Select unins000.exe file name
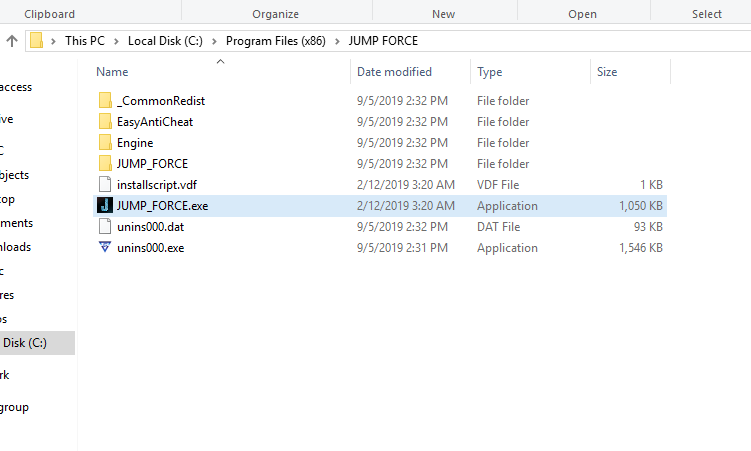 pyautogui.click(x=150, y=248)
